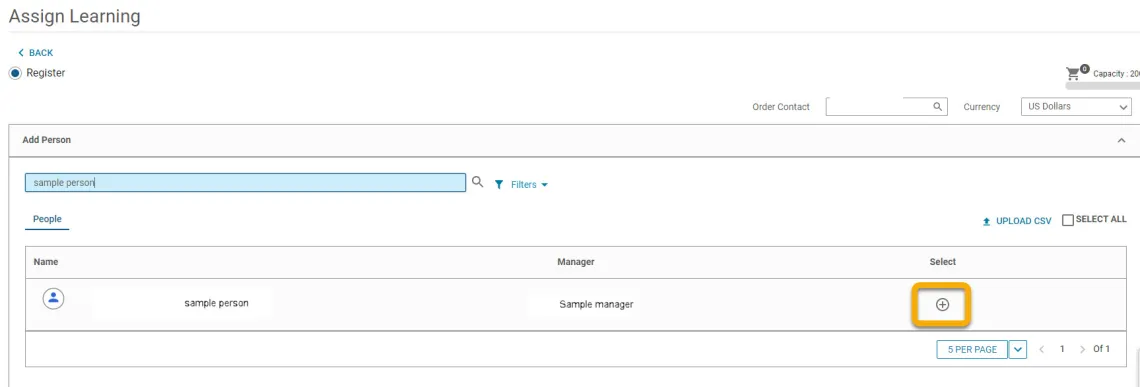1140x387 pixels.
Task: Click sample person's avatar icon
Action: 53,298
